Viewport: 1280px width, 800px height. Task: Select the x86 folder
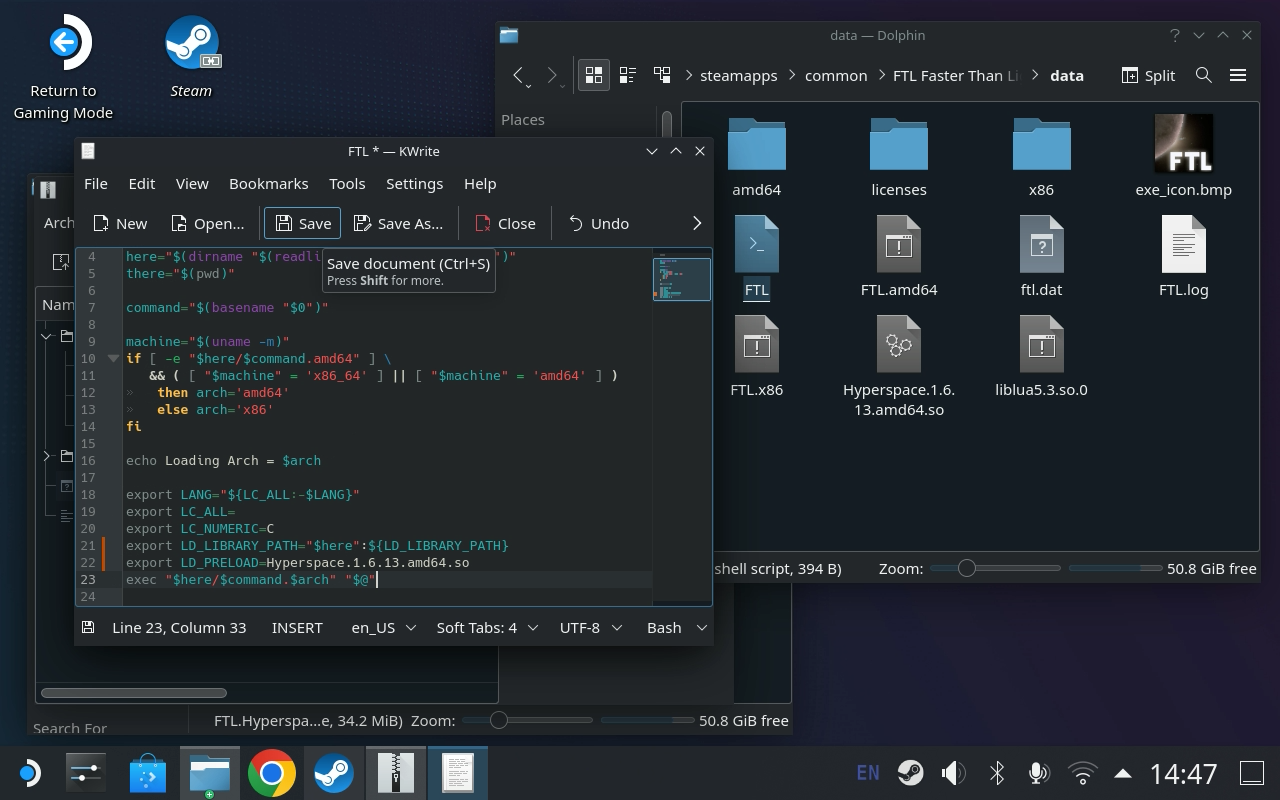(1041, 158)
